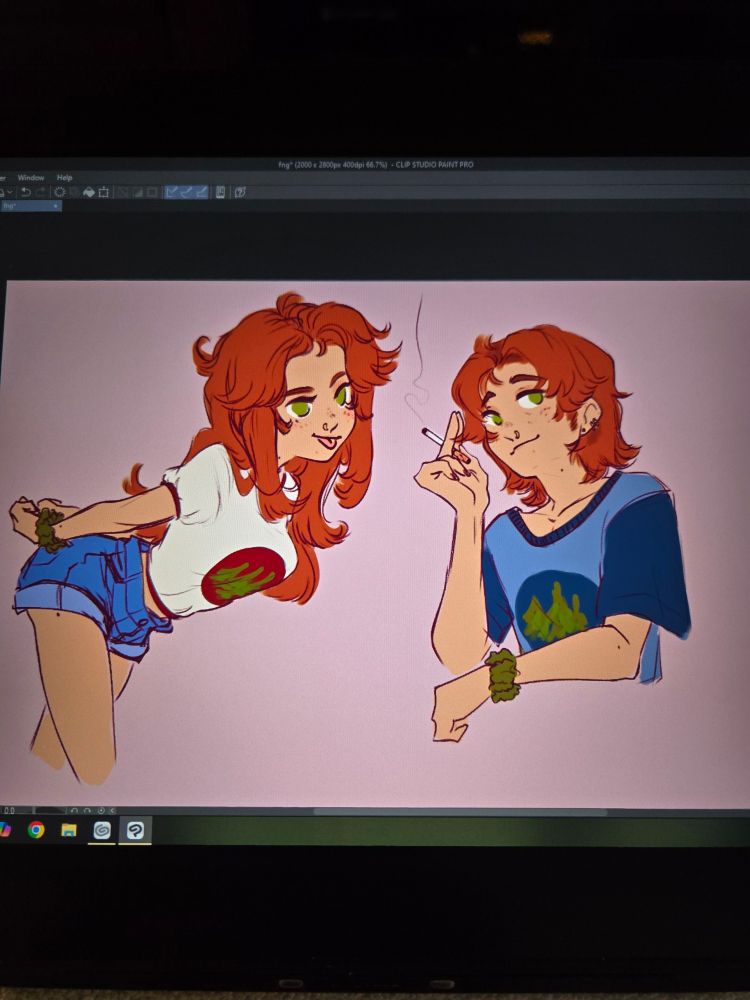The image size is (750, 1000).
Task: Click the pink illustration canvas
Action: [376, 542]
